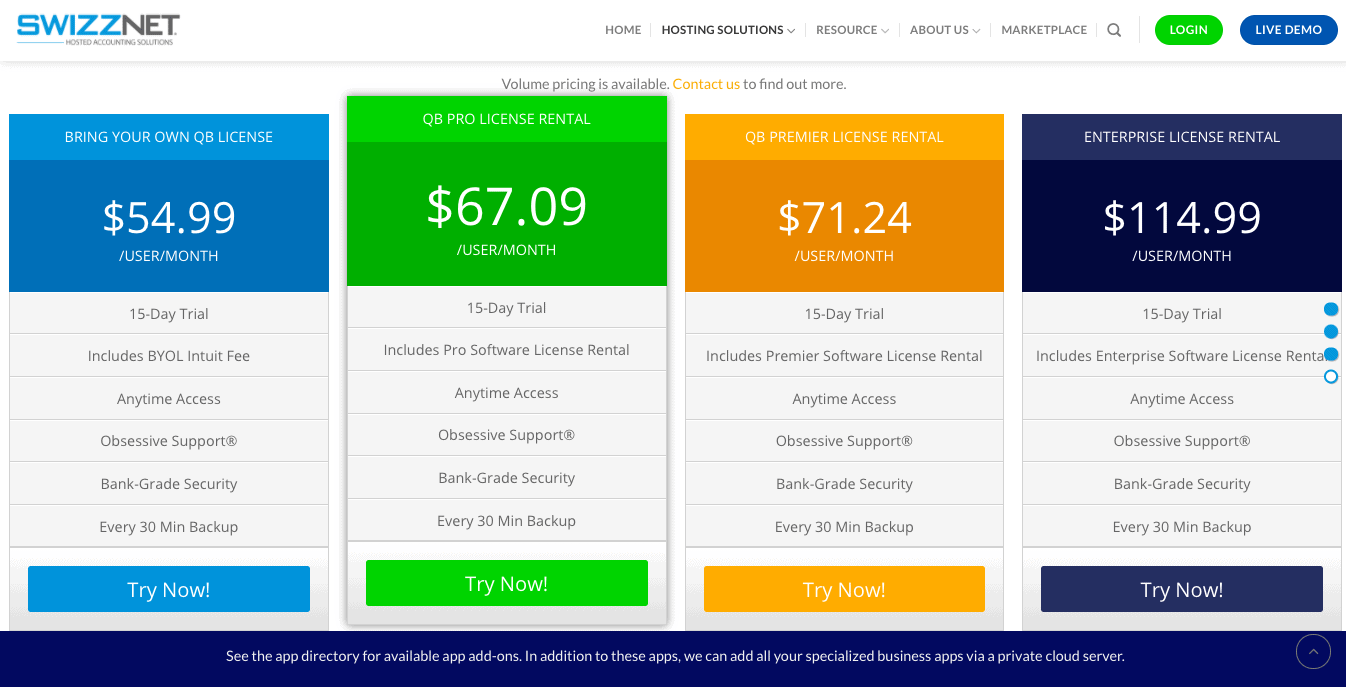Click Includes Premier Software License Rental row
1346x687 pixels.
click(x=844, y=356)
